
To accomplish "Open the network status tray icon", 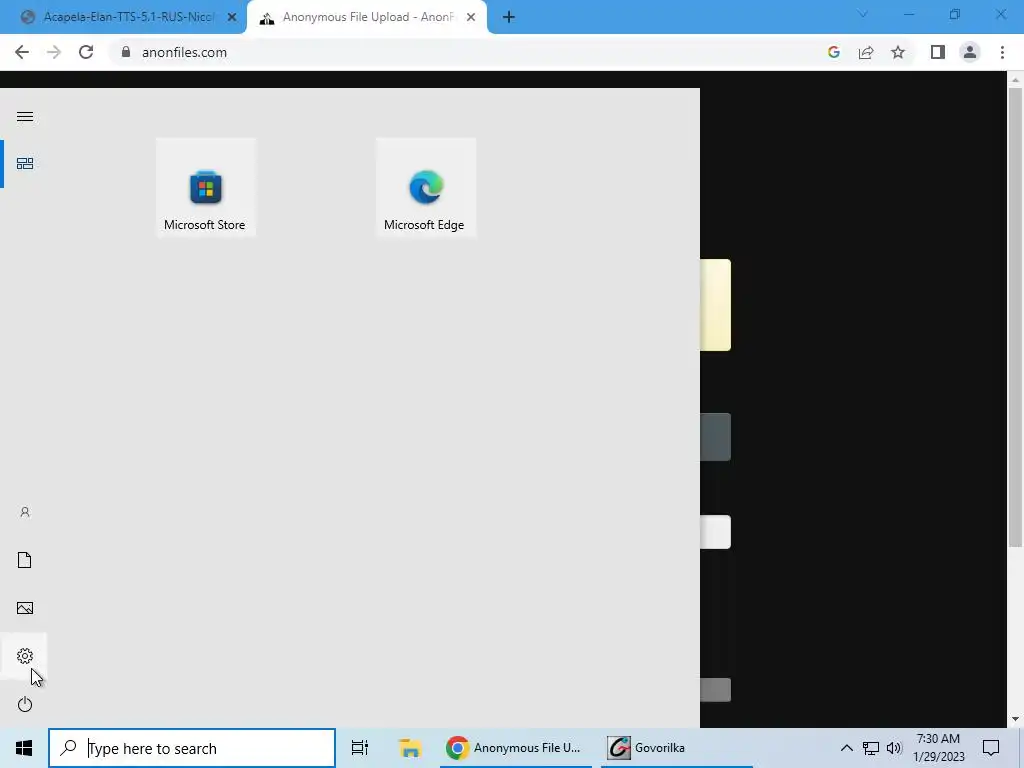I will point(871,748).
